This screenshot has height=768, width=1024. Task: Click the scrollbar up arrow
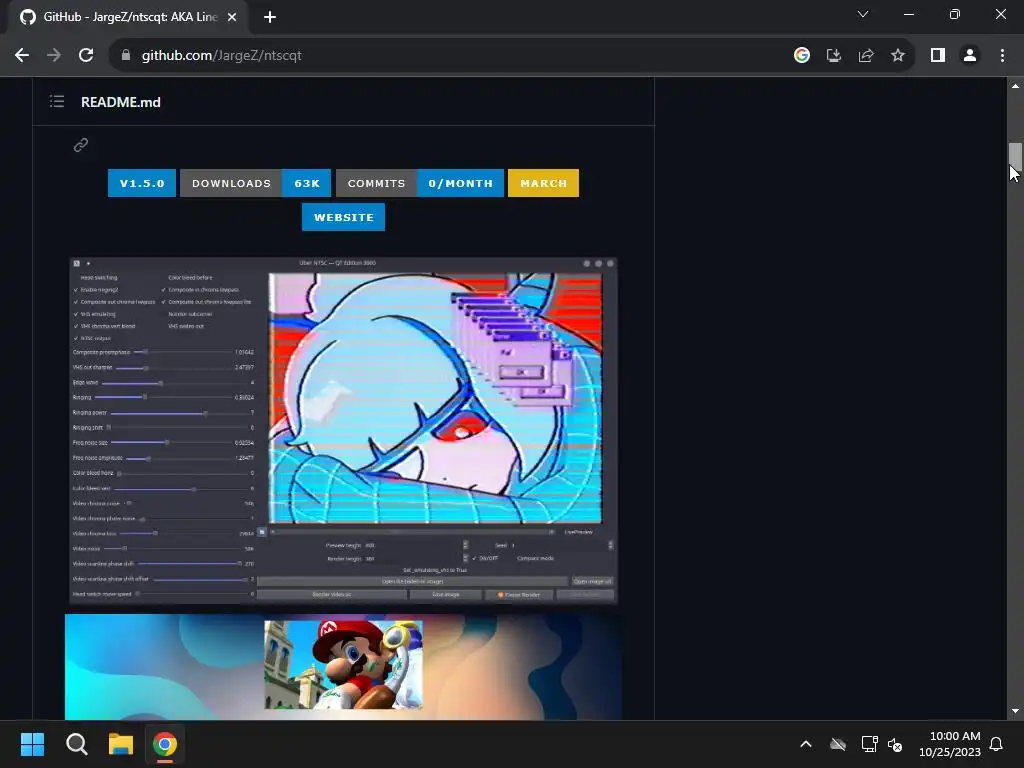coord(1015,86)
